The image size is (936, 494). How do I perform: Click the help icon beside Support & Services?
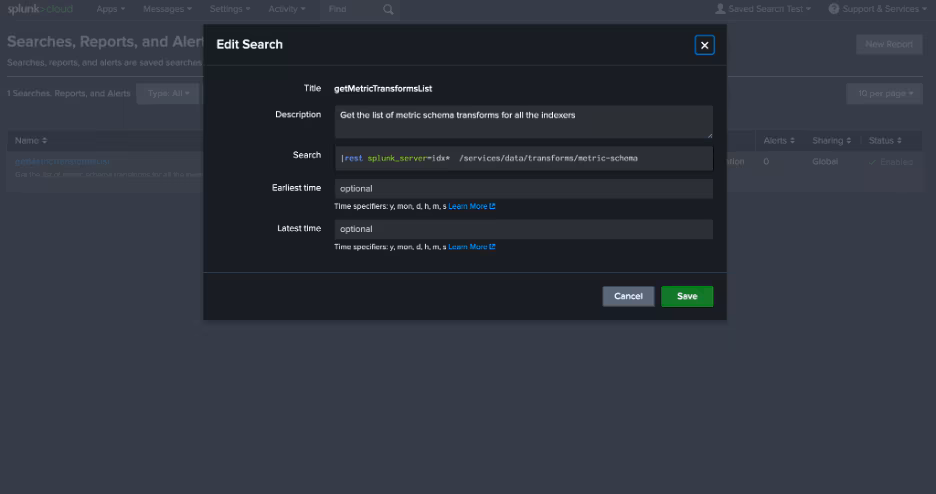tap(833, 9)
